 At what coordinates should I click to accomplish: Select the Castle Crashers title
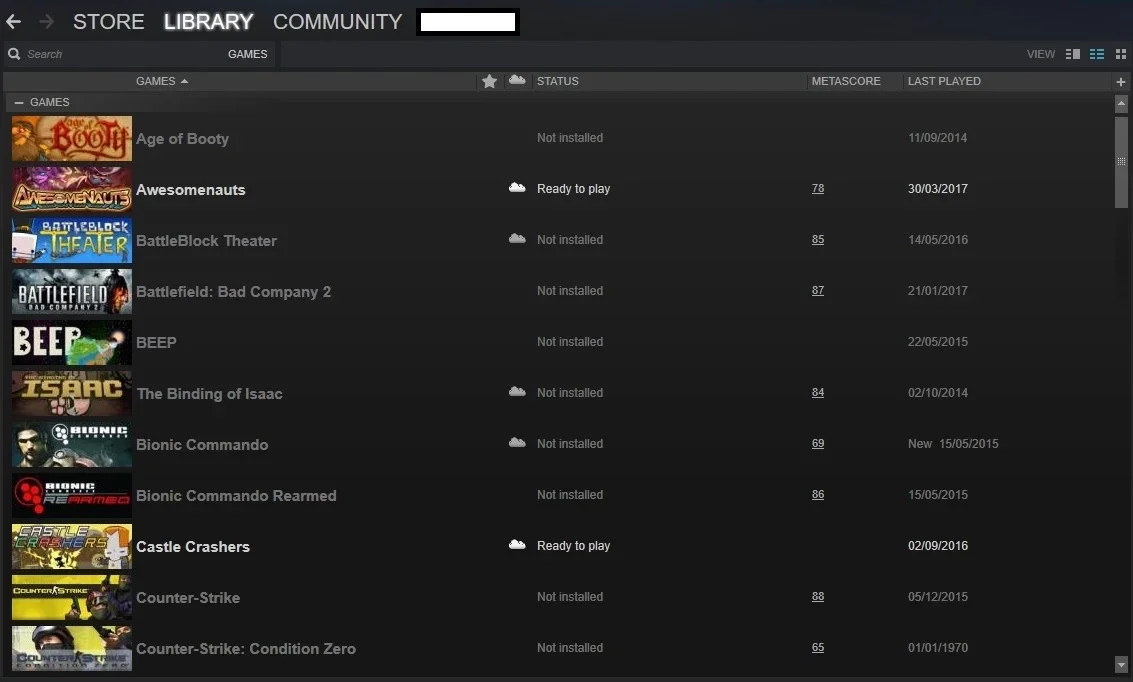[x=193, y=547]
